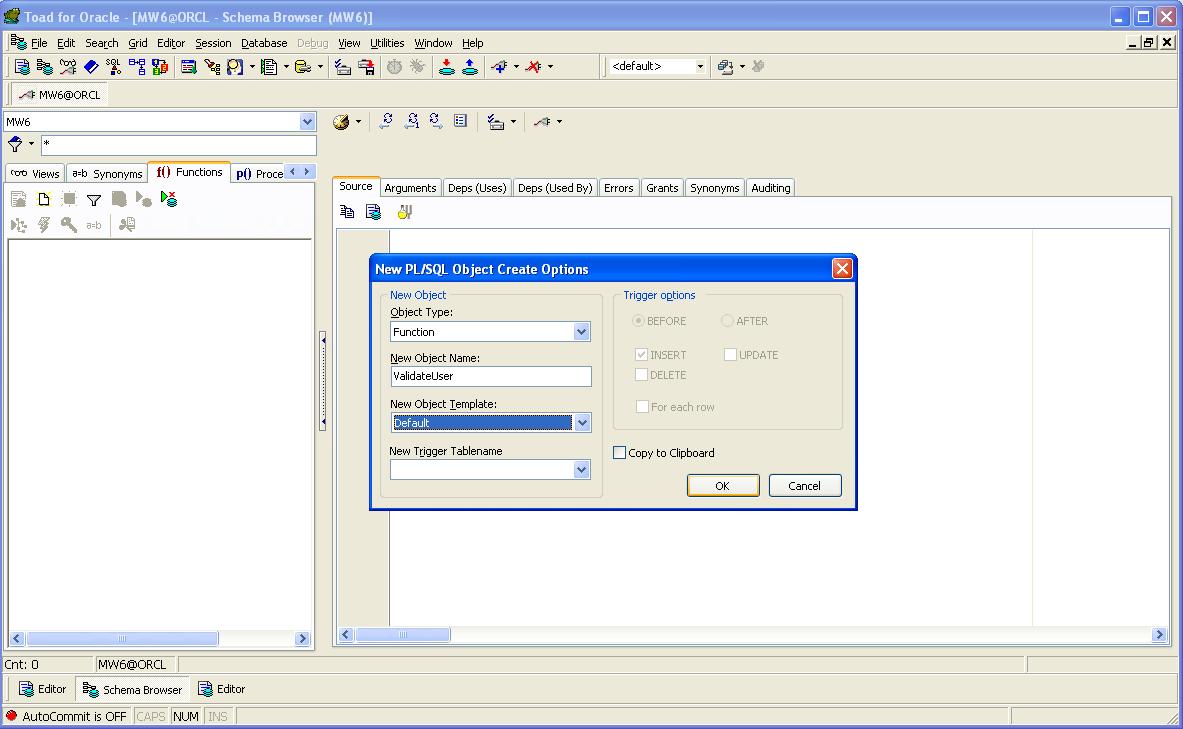Open the New Trigger Tablename dropdown

[583, 469]
